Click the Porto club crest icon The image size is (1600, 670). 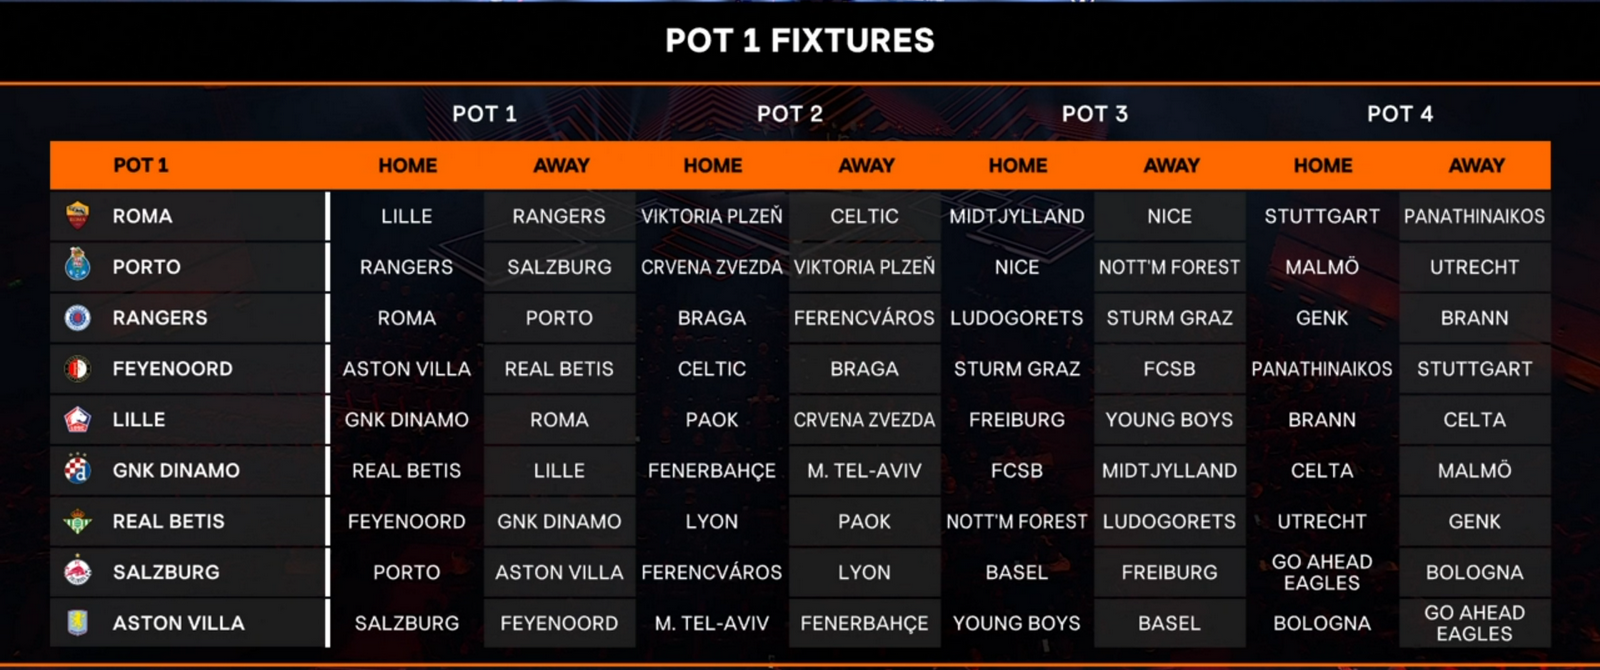77,266
